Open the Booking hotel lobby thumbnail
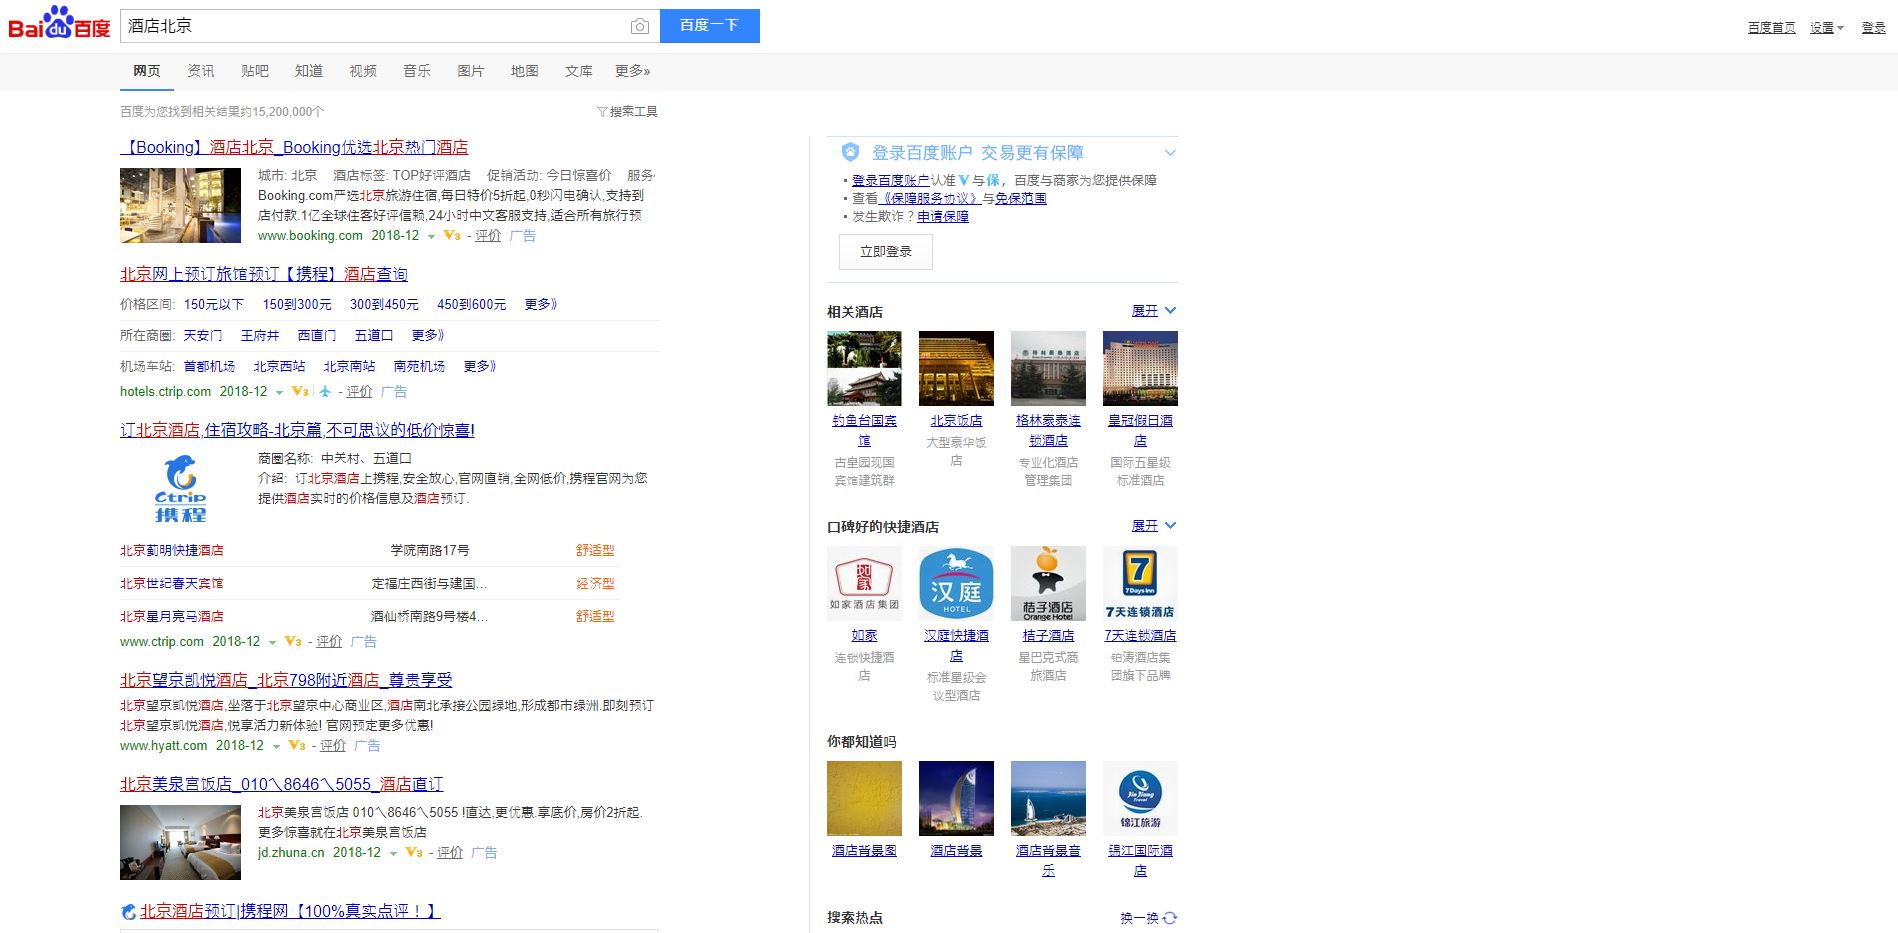The width and height of the screenshot is (1898, 933). pyautogui.click(x=180, y=205)
